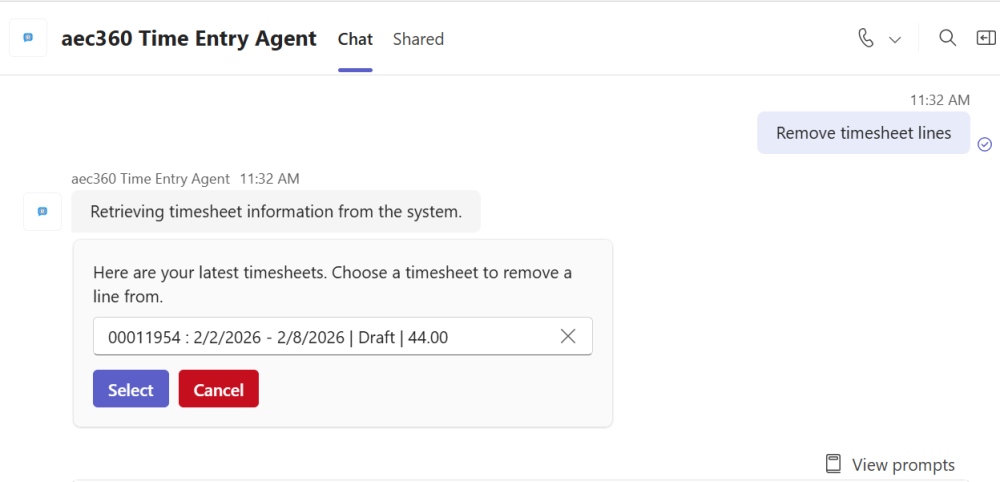This screenshot has width=1000, height=482.
Task: Start a call with the phone icon
Action: [x=866, y=38]
